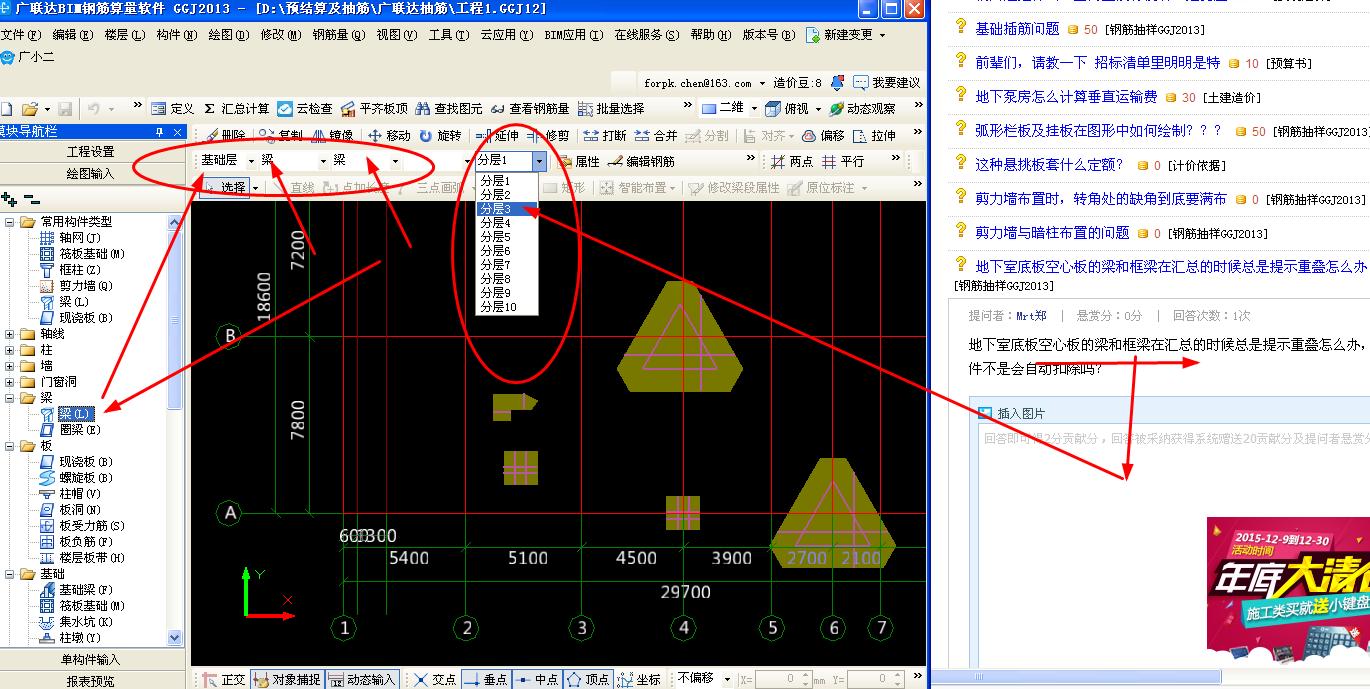Click 动态观察 (dynamic orbit) tool
The height and width of the screenshot is (689, 1370).
[x=862, y=108]
